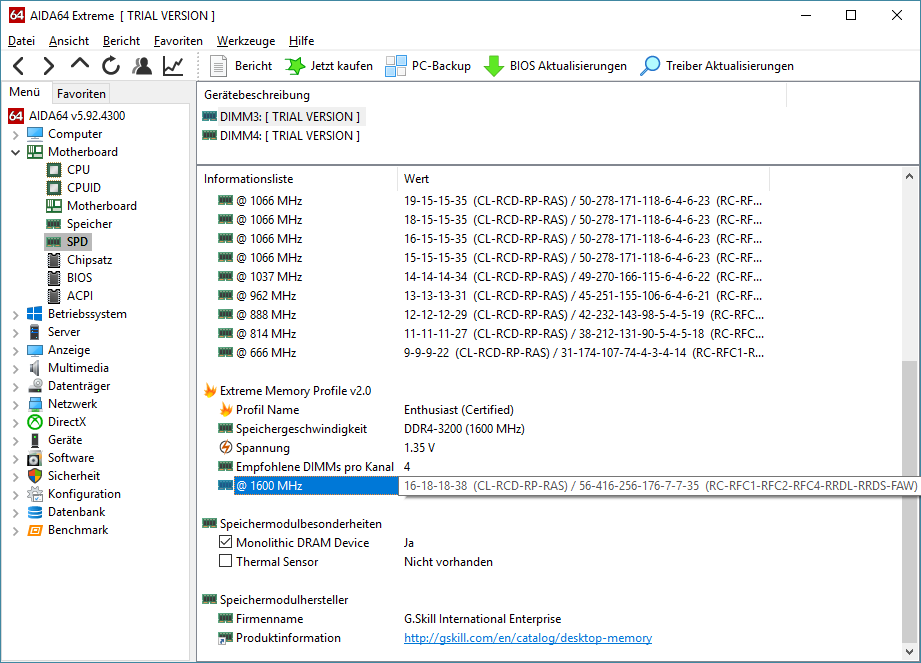Viewport: 921px width, 663px height.
Task: Click the Extreme Memory Profile v2.0 flame icon
Action: pos(210,391)
